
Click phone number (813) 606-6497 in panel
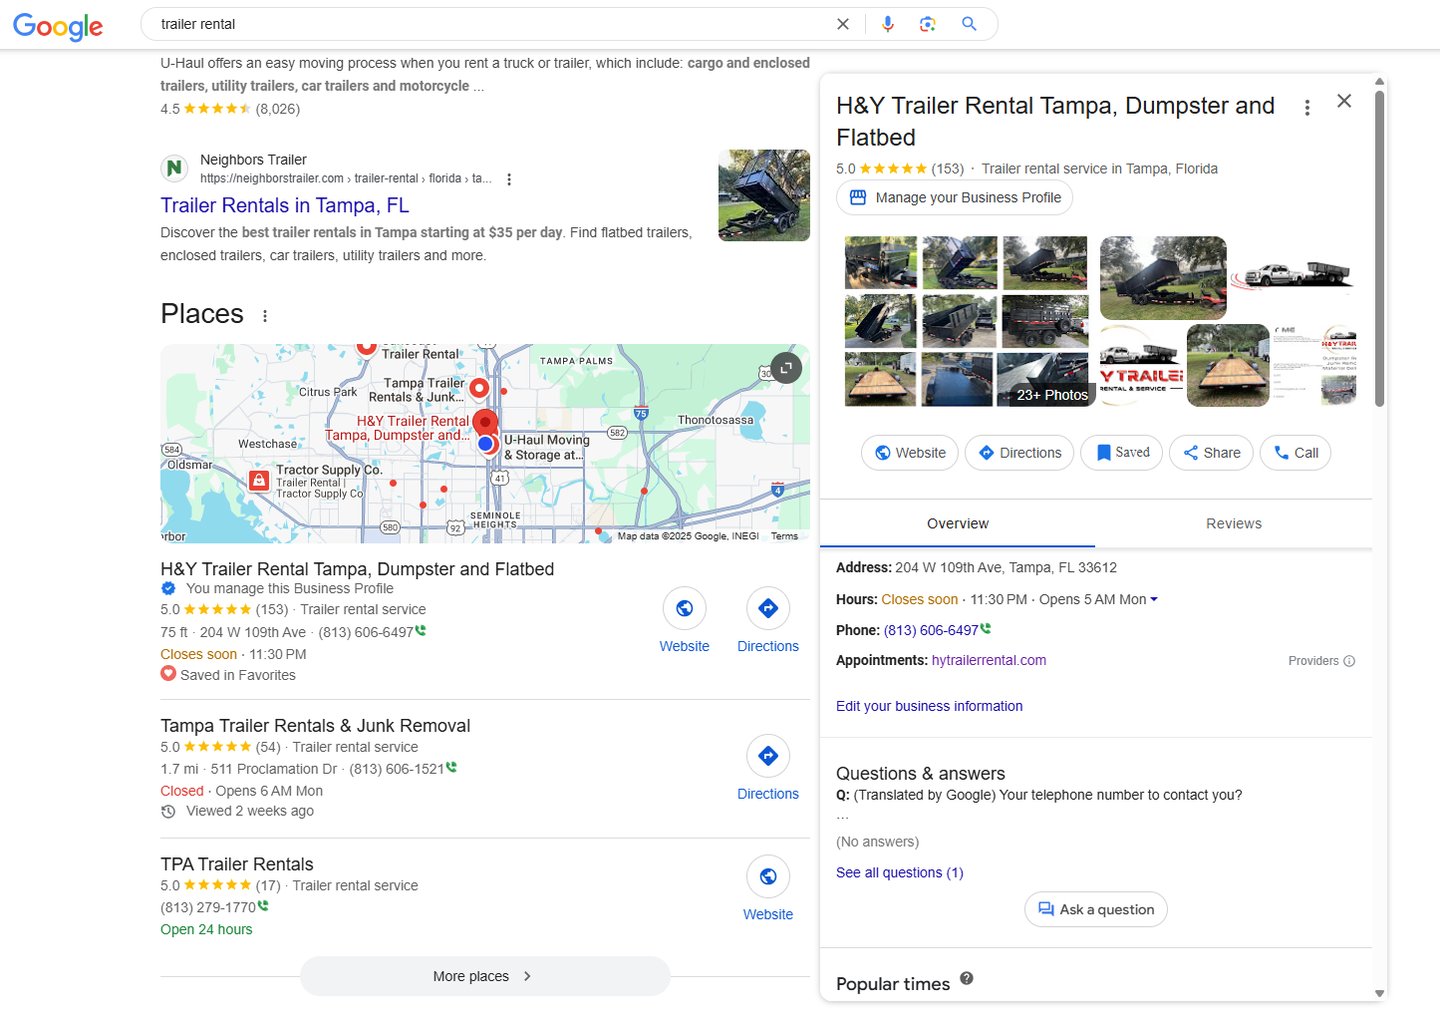click(x=931, y=630)
